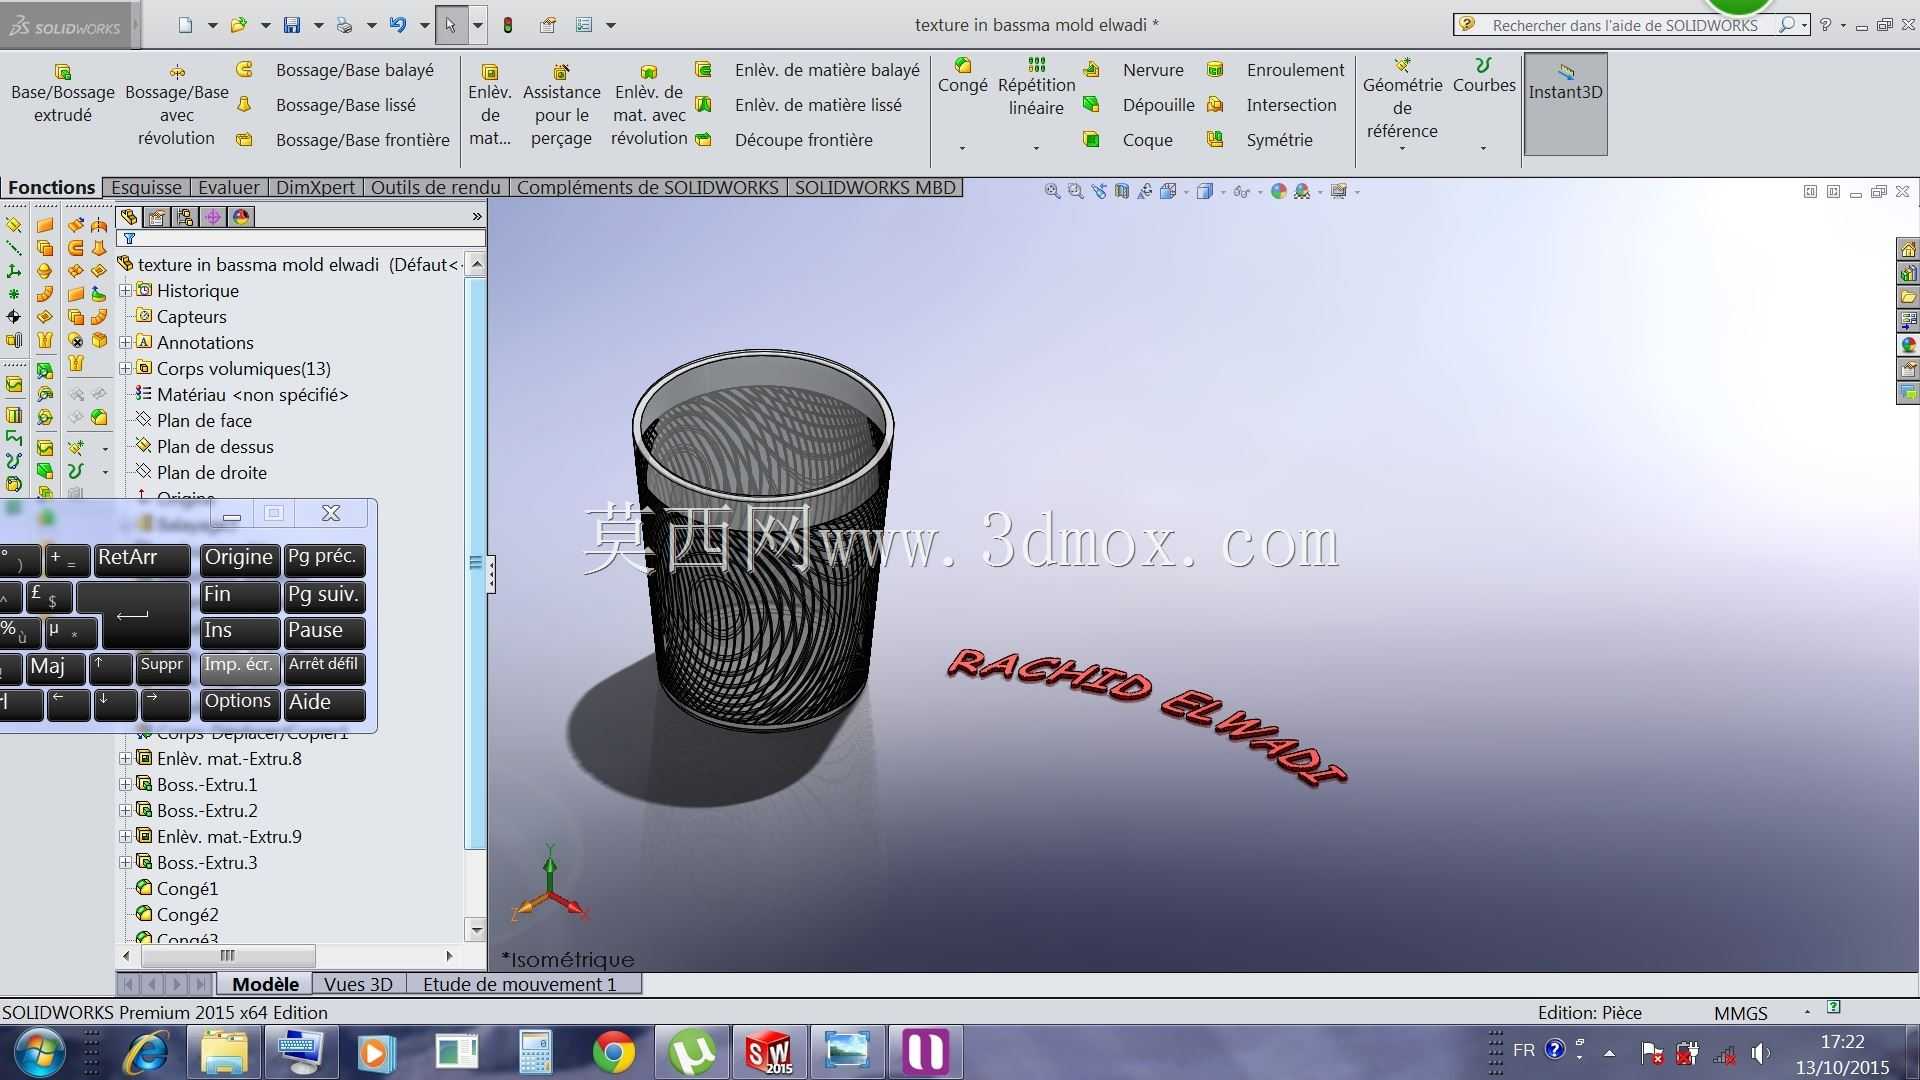Open Google Chrome from taskbar
Screen dimensions: 1920x1080
[x=613, y=1052]
